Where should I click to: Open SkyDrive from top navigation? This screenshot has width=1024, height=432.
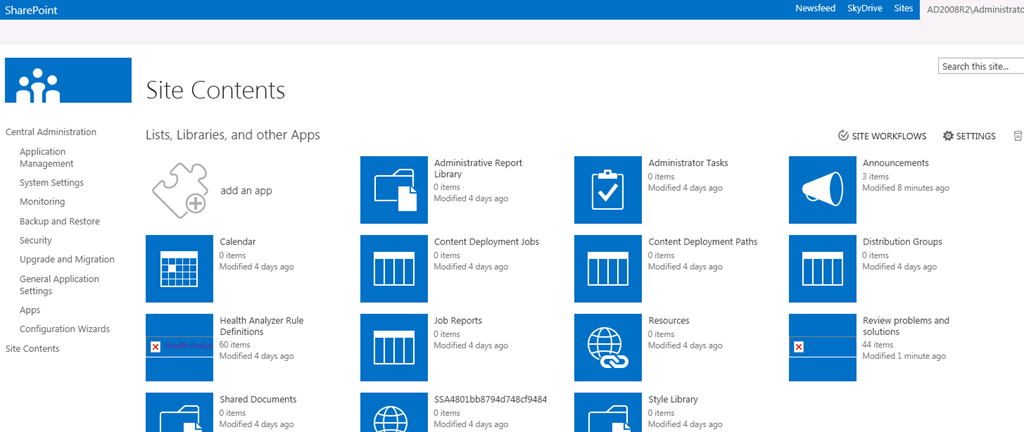pos(864,8)
